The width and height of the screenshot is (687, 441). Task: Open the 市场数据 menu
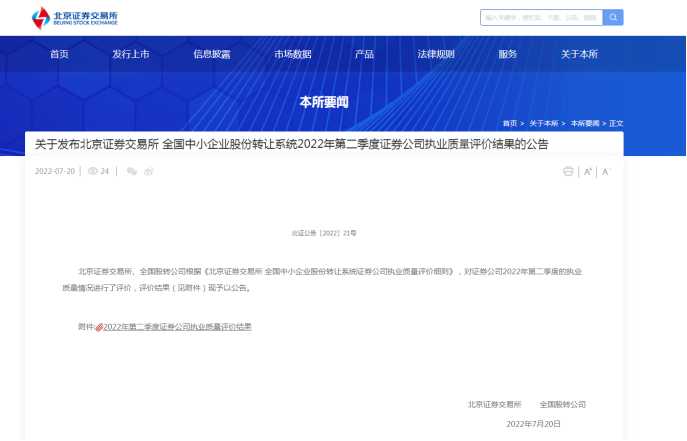click(x=293, y=54)
